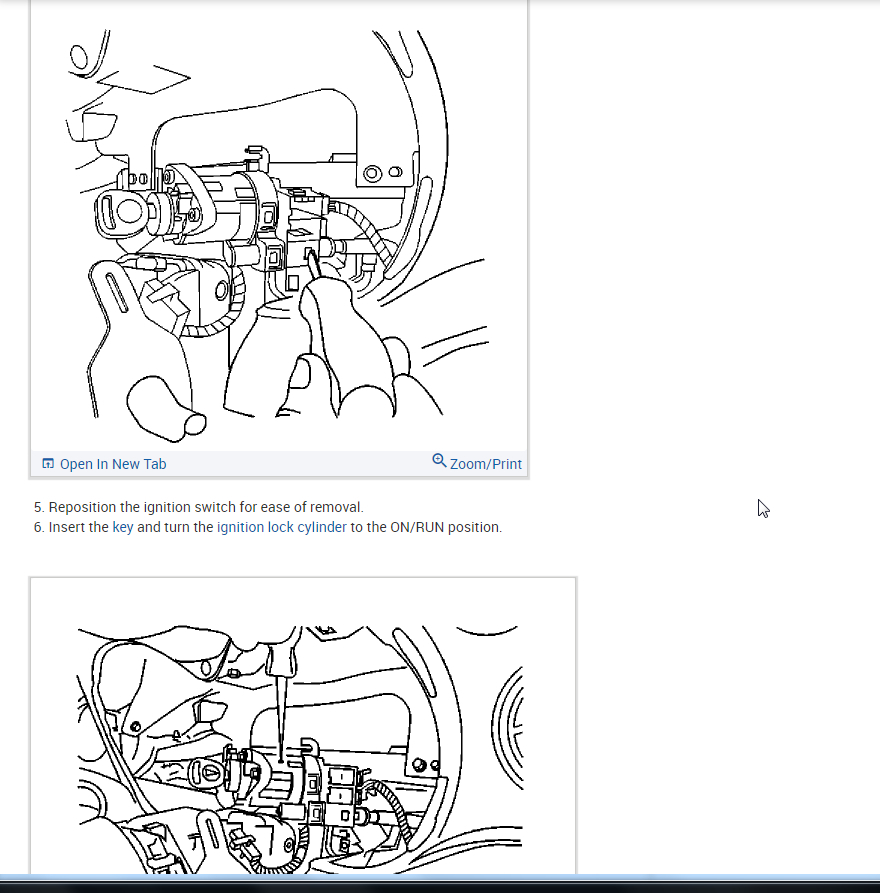
Task: Open the 'key' hyperlink in step 6
Action: [122, 527]
